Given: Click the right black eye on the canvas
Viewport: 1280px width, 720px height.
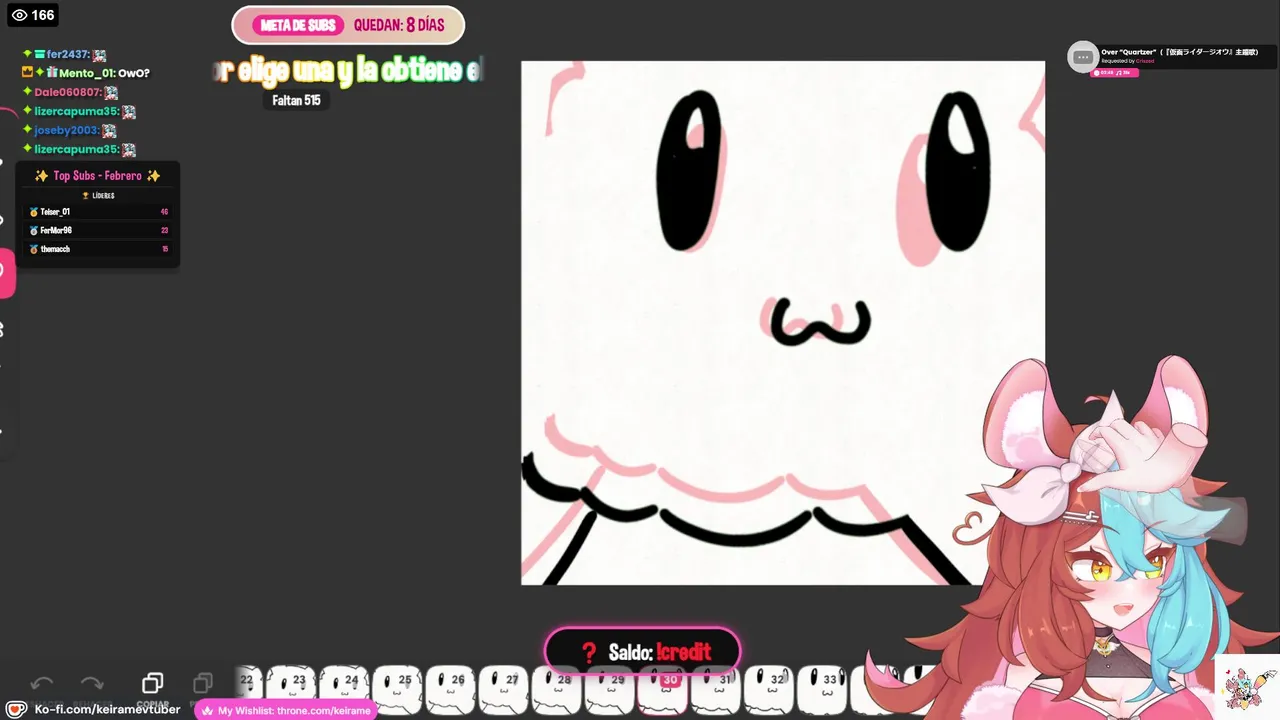Looking at the screenshot, I should [957, 171].
